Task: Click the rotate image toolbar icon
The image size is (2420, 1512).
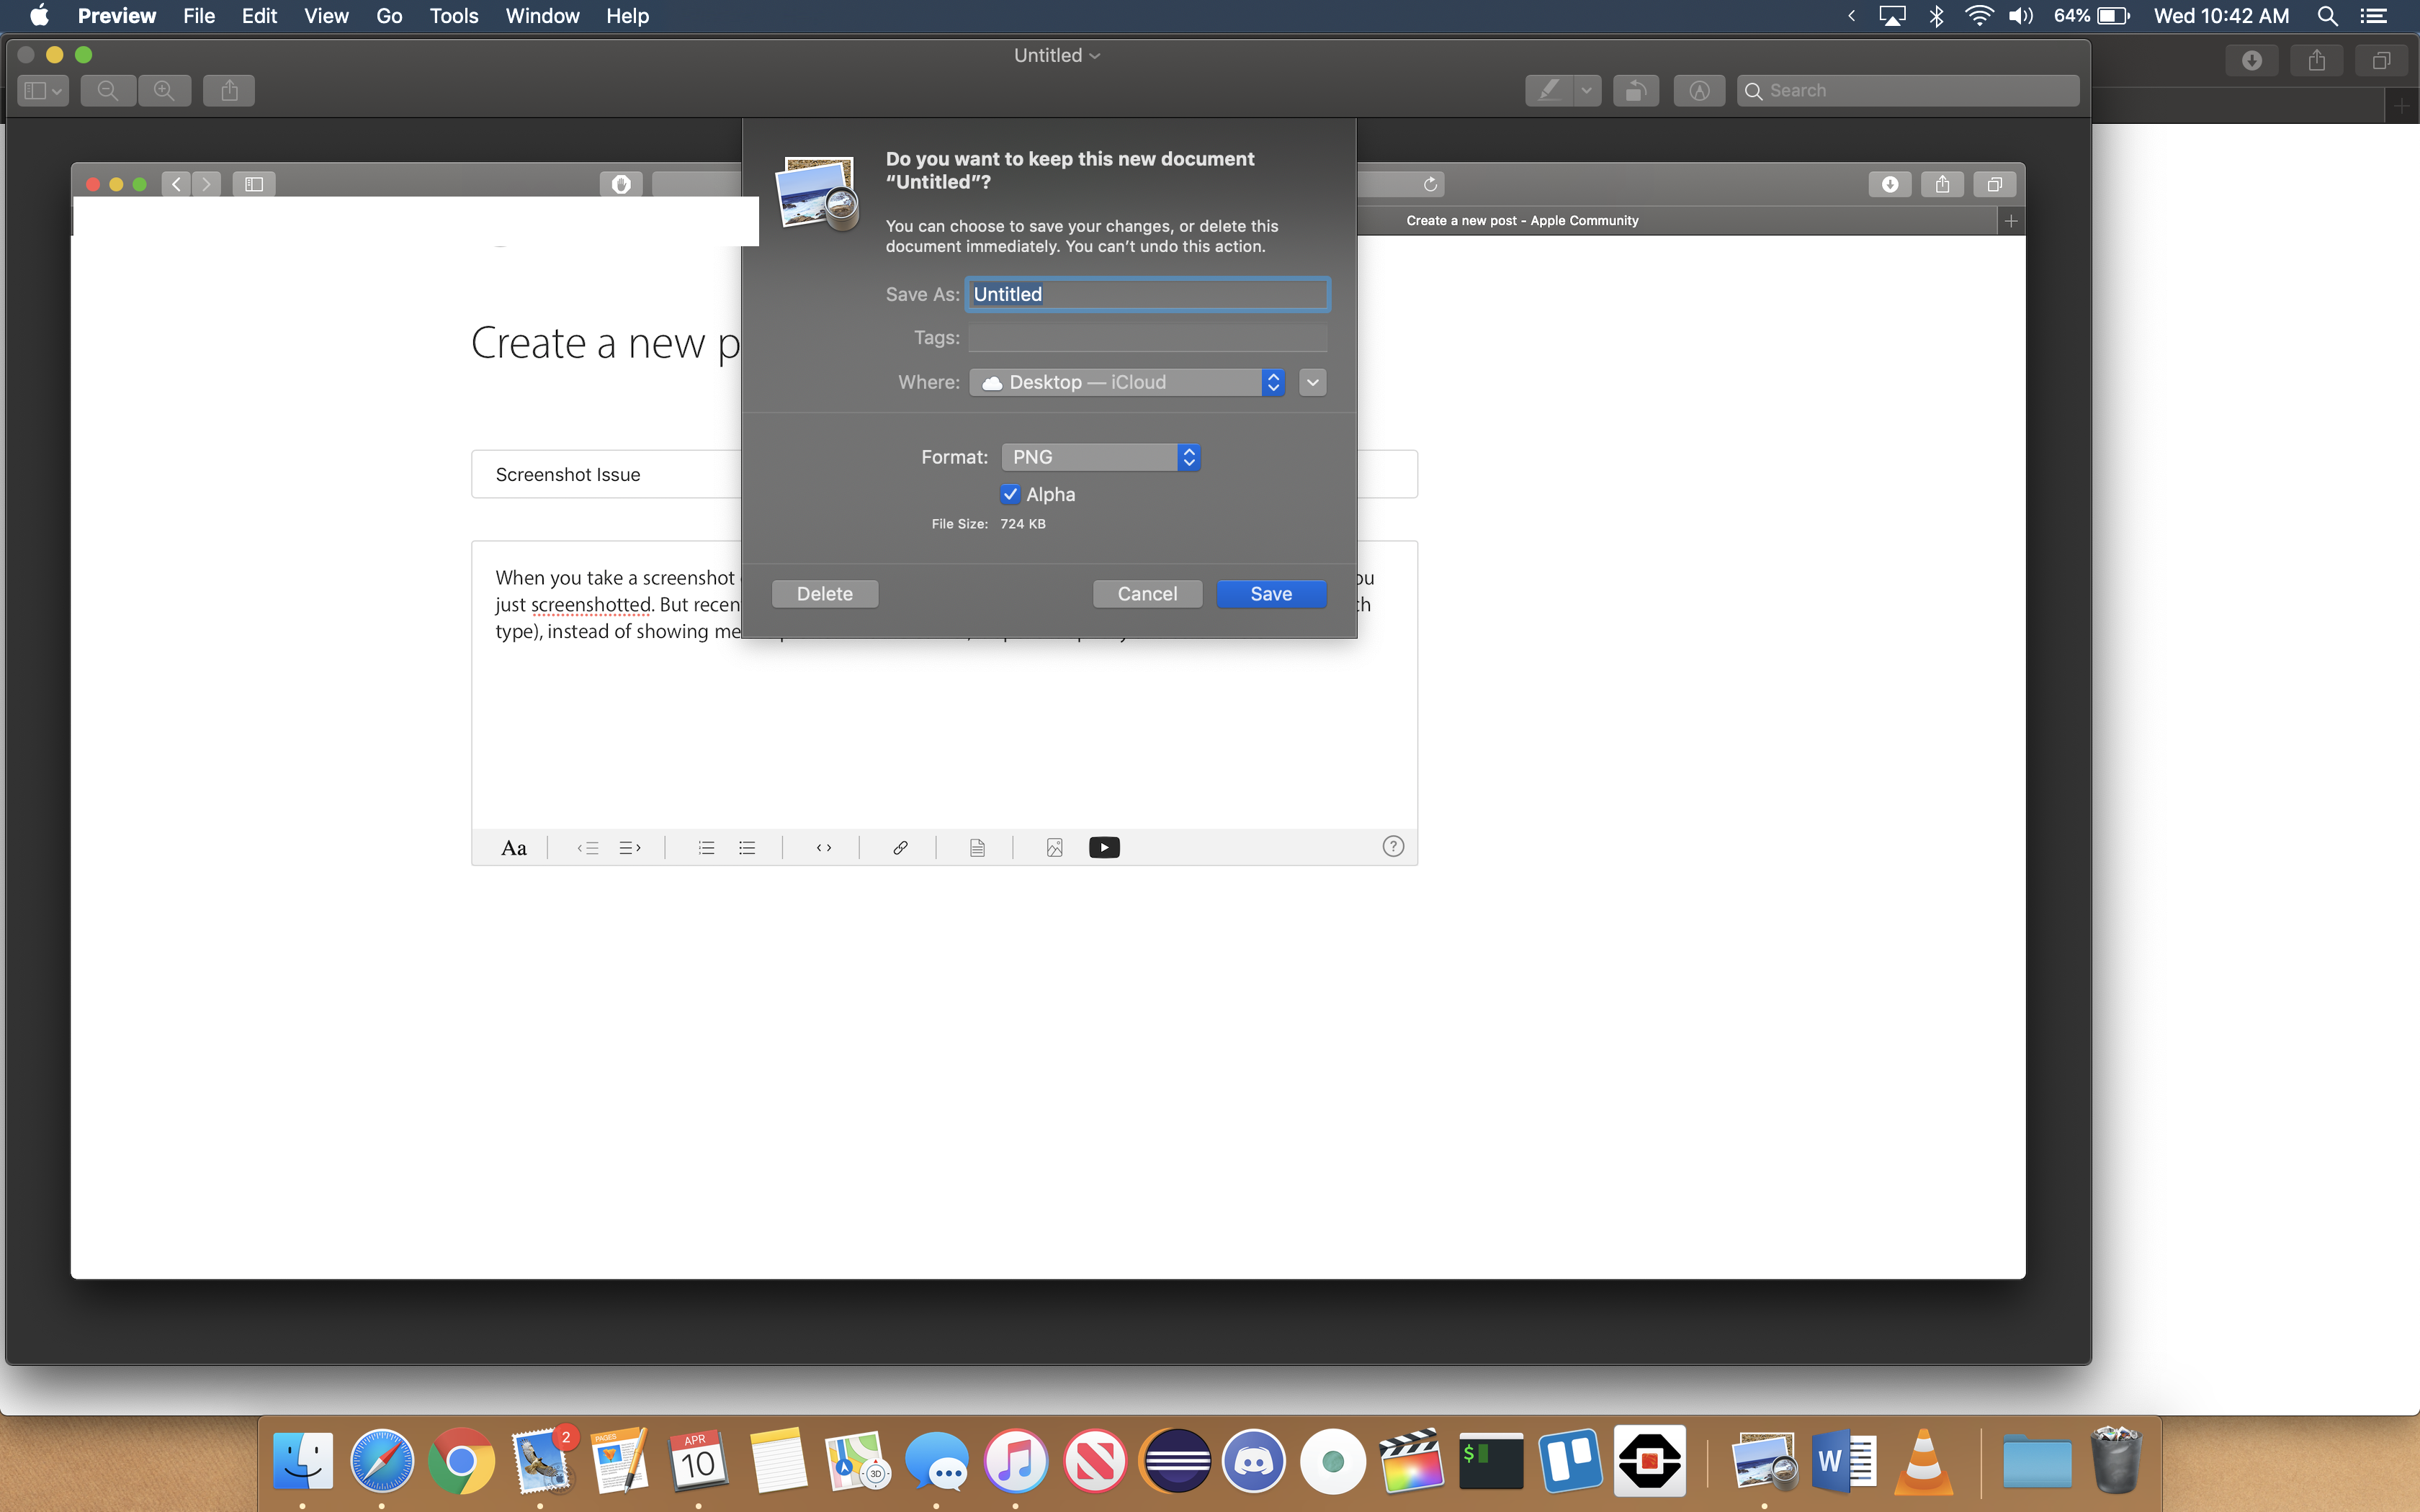Action: tap(1636, 91)
